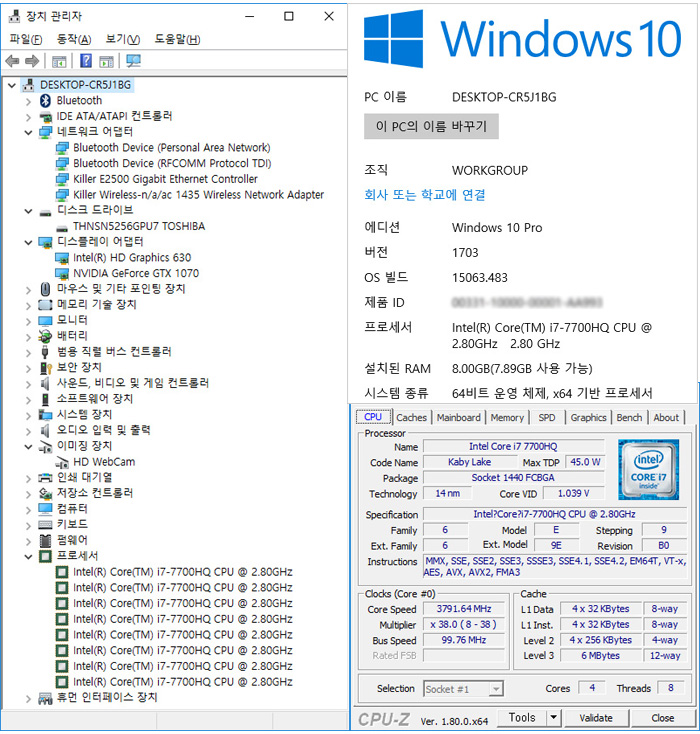Viewport: 700px width, 734px height.
Task: Open the 동작(A) menu
Action: pos(74,39)
